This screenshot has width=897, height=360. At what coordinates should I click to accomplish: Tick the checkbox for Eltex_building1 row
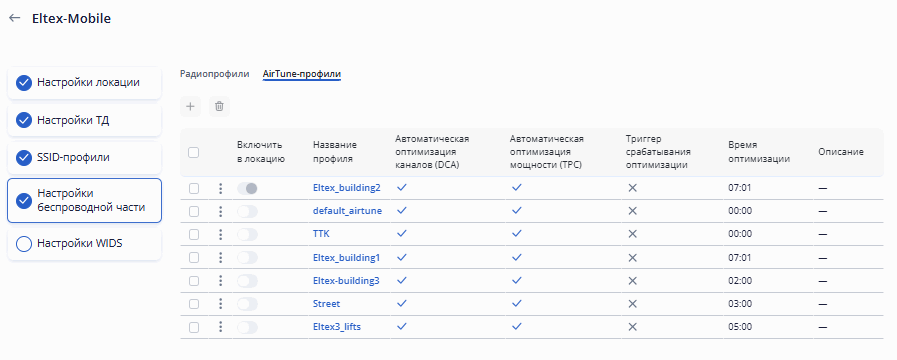[x=194, y=258]
